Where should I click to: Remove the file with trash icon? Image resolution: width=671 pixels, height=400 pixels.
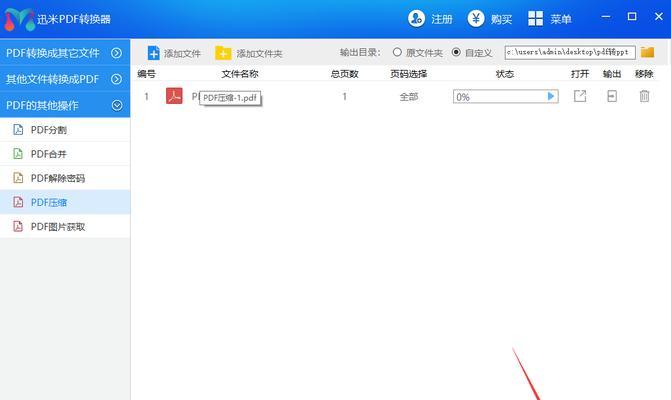point(644,96)
